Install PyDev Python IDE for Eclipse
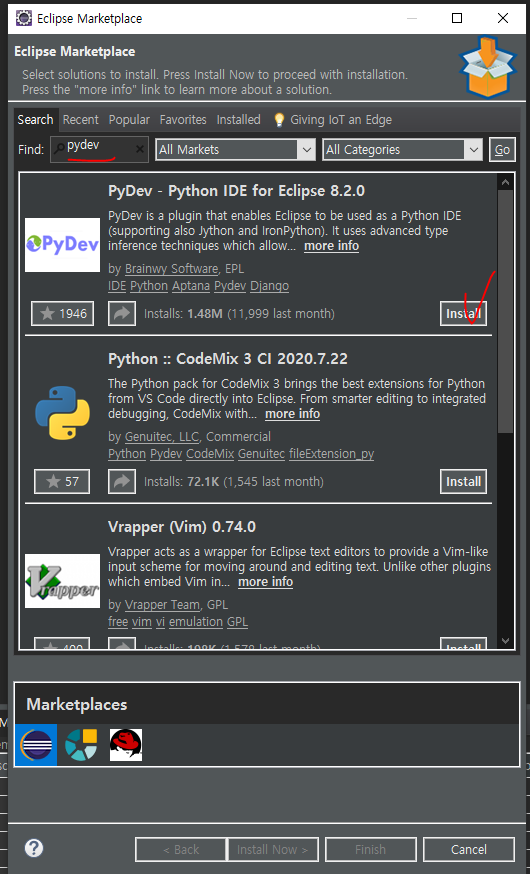530x874 pixels. pyautogui.click(x=463, y=313)
